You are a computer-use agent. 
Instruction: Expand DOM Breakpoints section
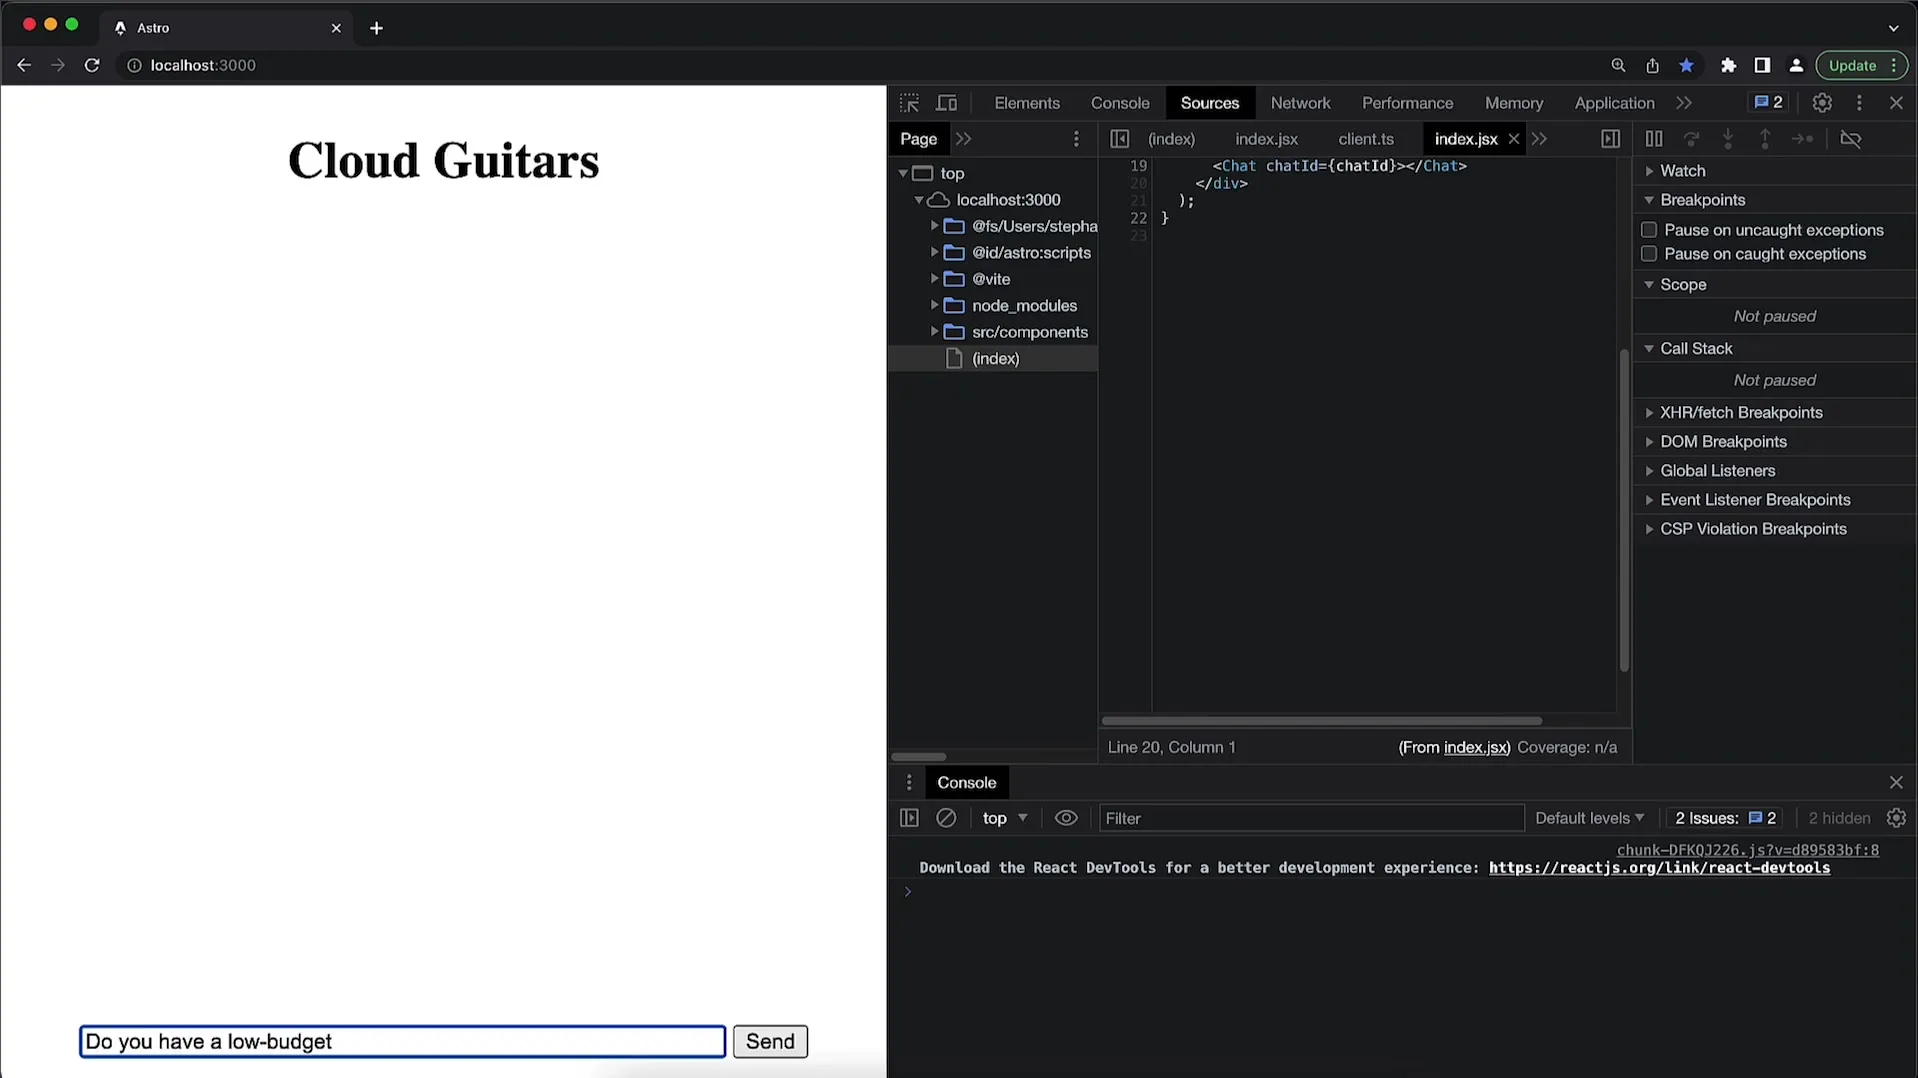point(1649,442)
